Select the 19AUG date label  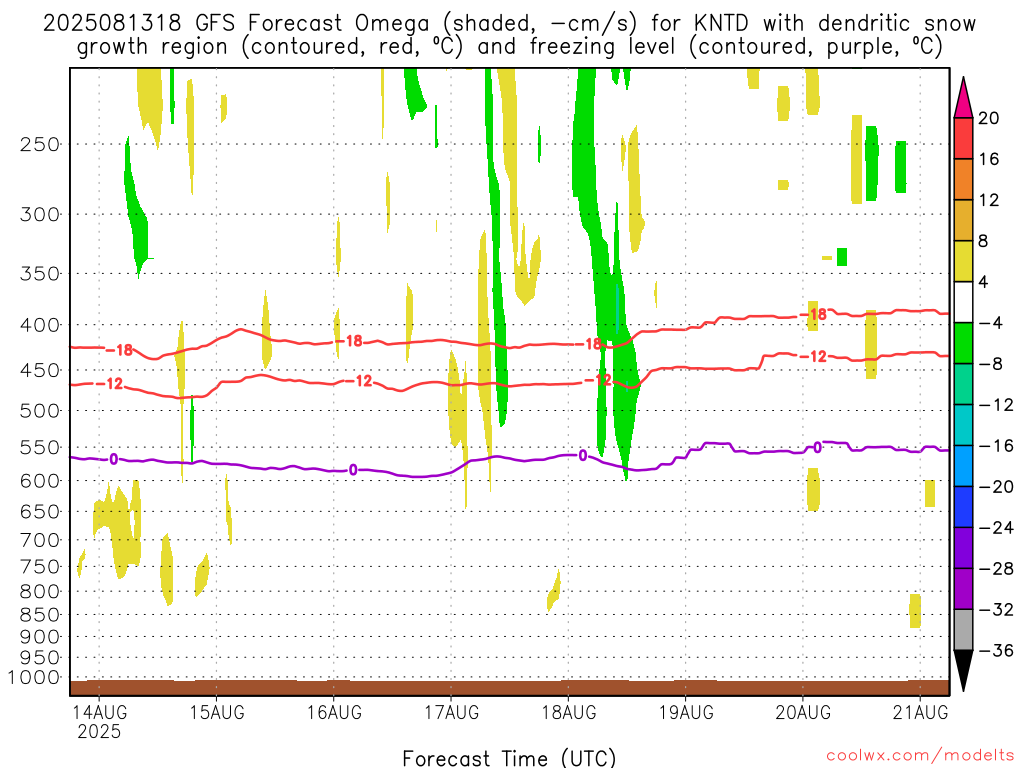click(x=686, y=712)
